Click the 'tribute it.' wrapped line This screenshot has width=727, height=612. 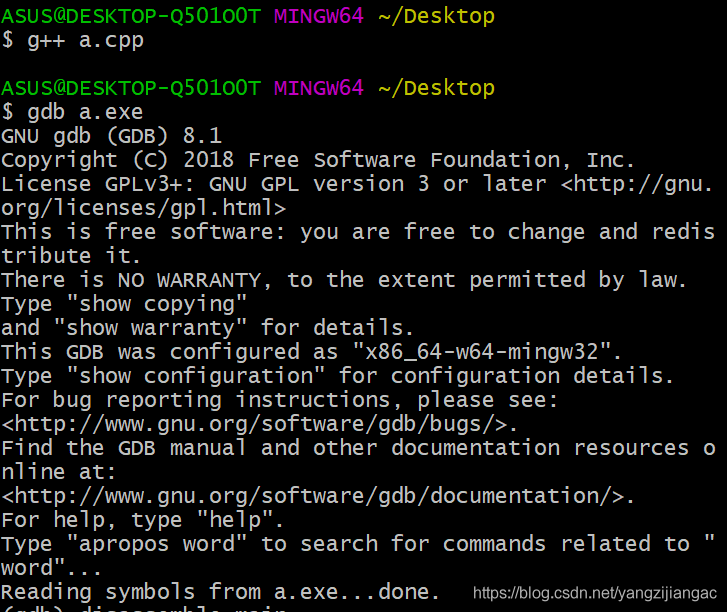(x=70, y=256)
